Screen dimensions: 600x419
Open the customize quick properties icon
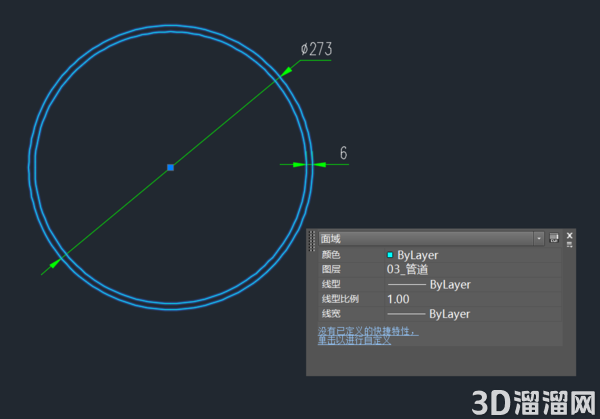tap(554, 238)
